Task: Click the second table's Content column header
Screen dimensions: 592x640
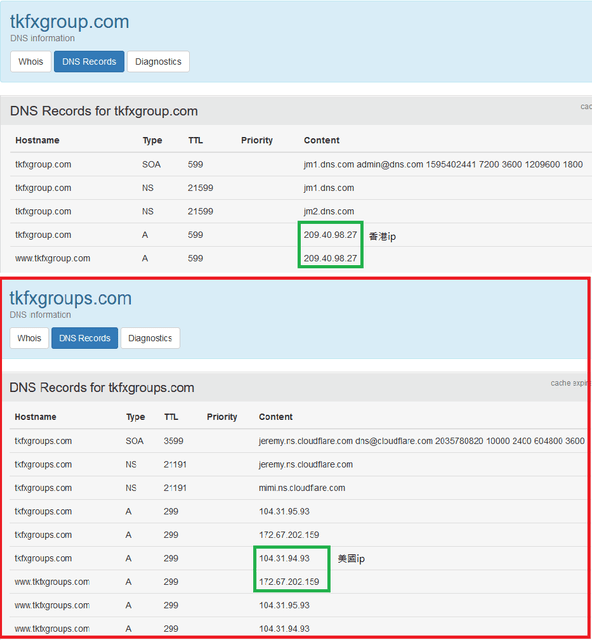Action: click(x=276, y=417)
